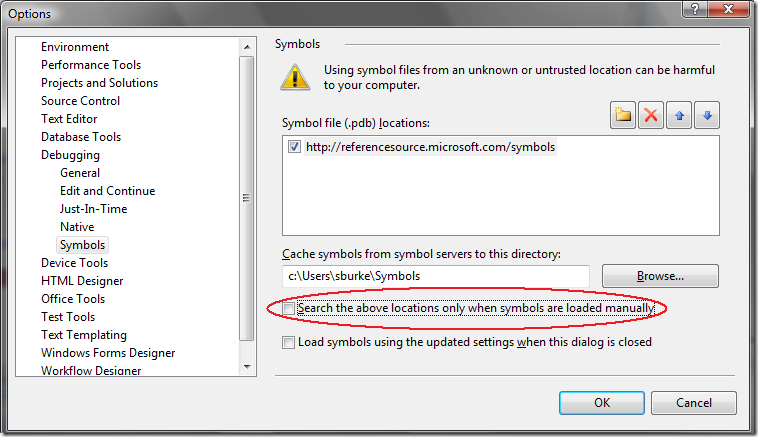Confirm settings with the OK button

602,403
